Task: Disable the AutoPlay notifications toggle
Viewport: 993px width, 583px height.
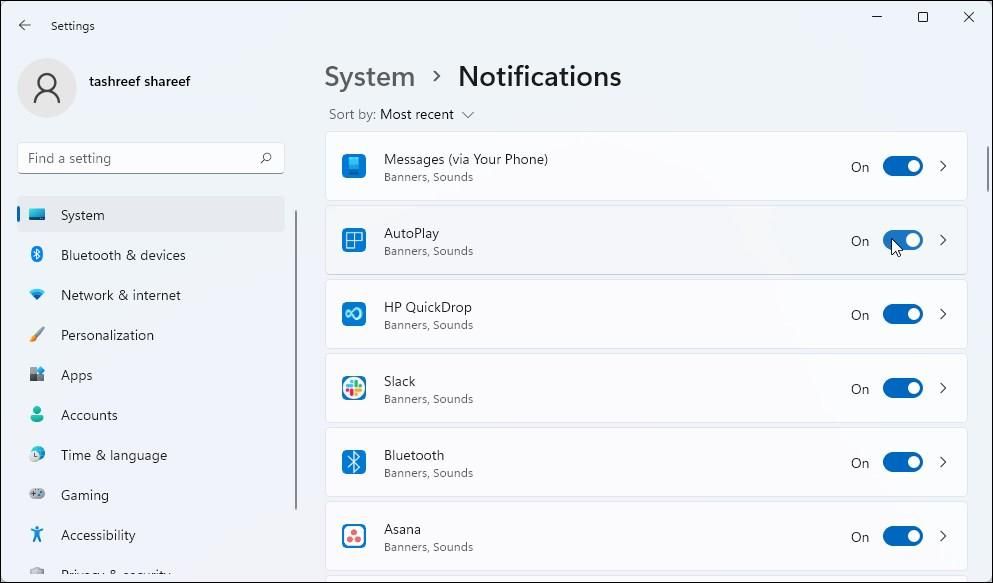Action: pyautogui.click(x=903, y=241)
